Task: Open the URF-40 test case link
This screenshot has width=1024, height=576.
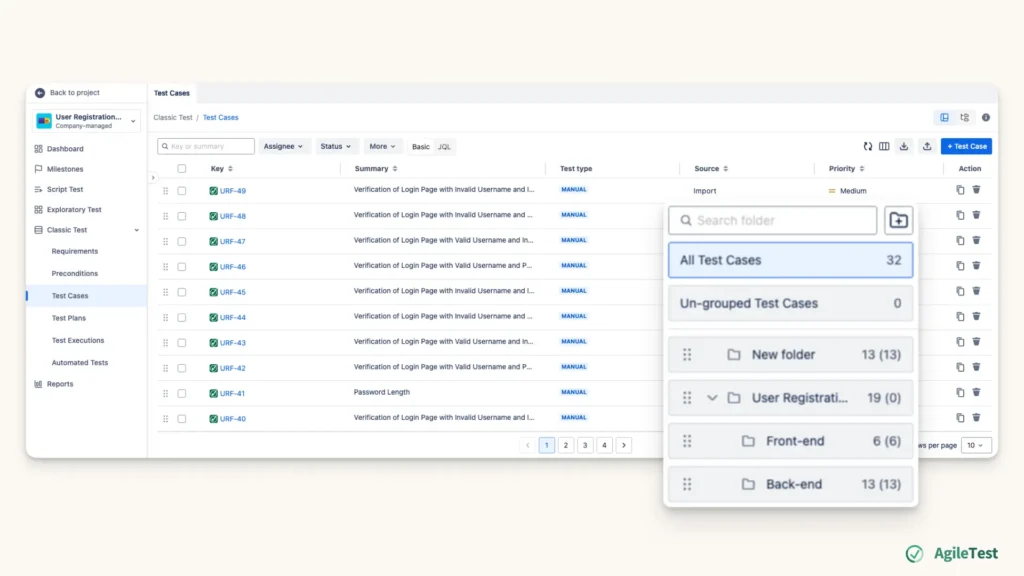Action: tap(232, 419)
